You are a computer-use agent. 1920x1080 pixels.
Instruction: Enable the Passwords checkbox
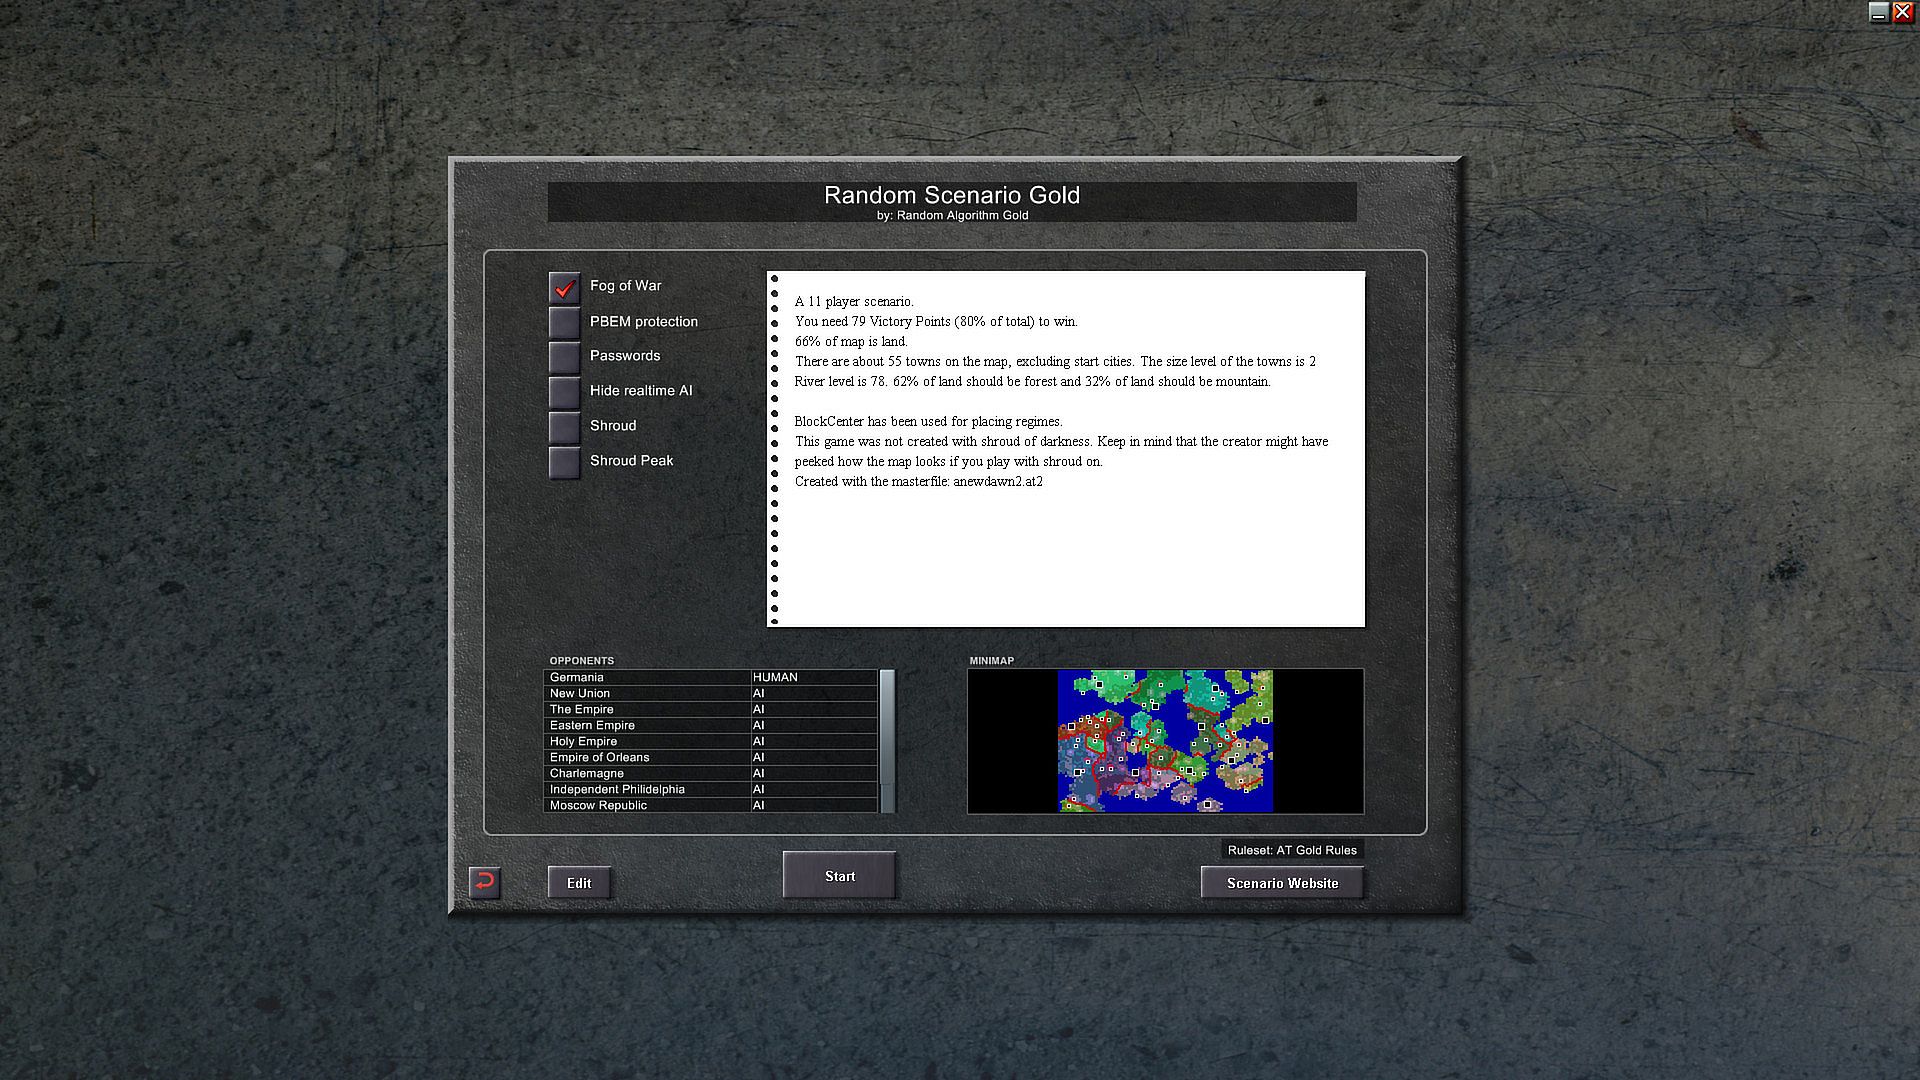[x=564, y=357]
